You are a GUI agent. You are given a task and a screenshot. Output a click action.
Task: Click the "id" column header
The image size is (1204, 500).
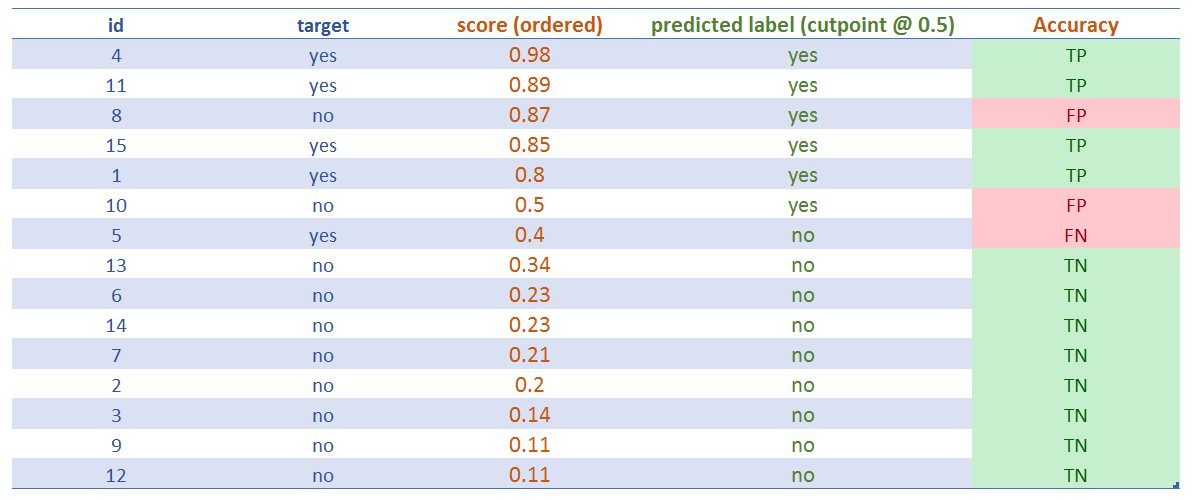116,26
